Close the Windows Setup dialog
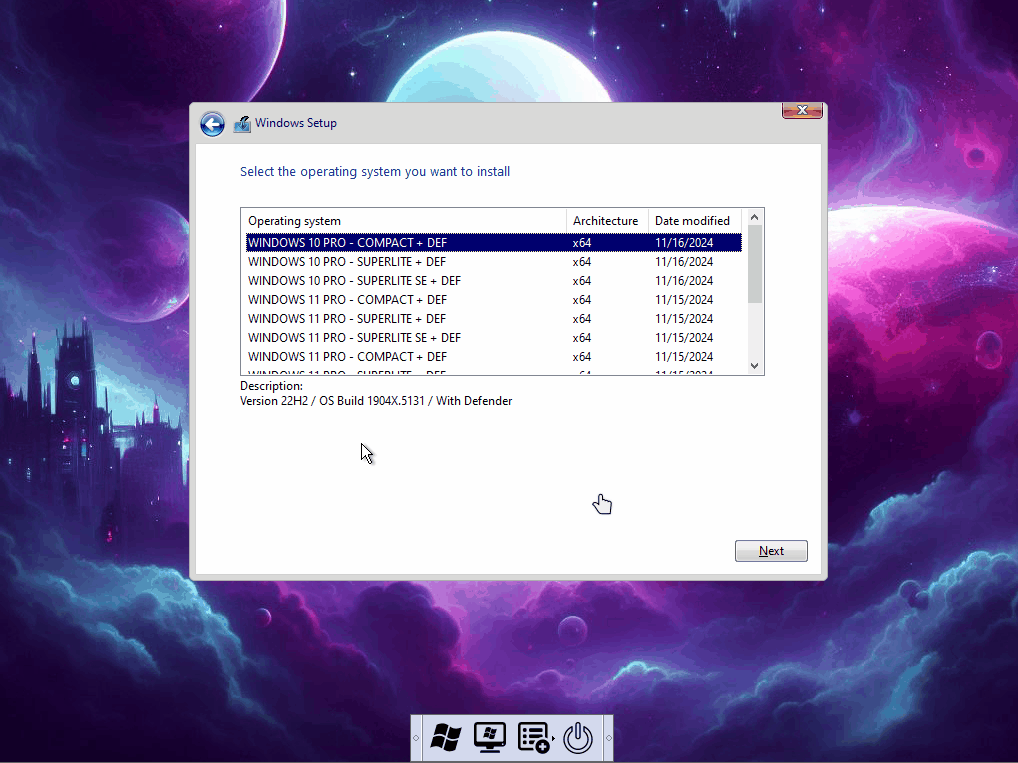The height and width of the screenshot is (763, 1018). click(x=802, y=110)
